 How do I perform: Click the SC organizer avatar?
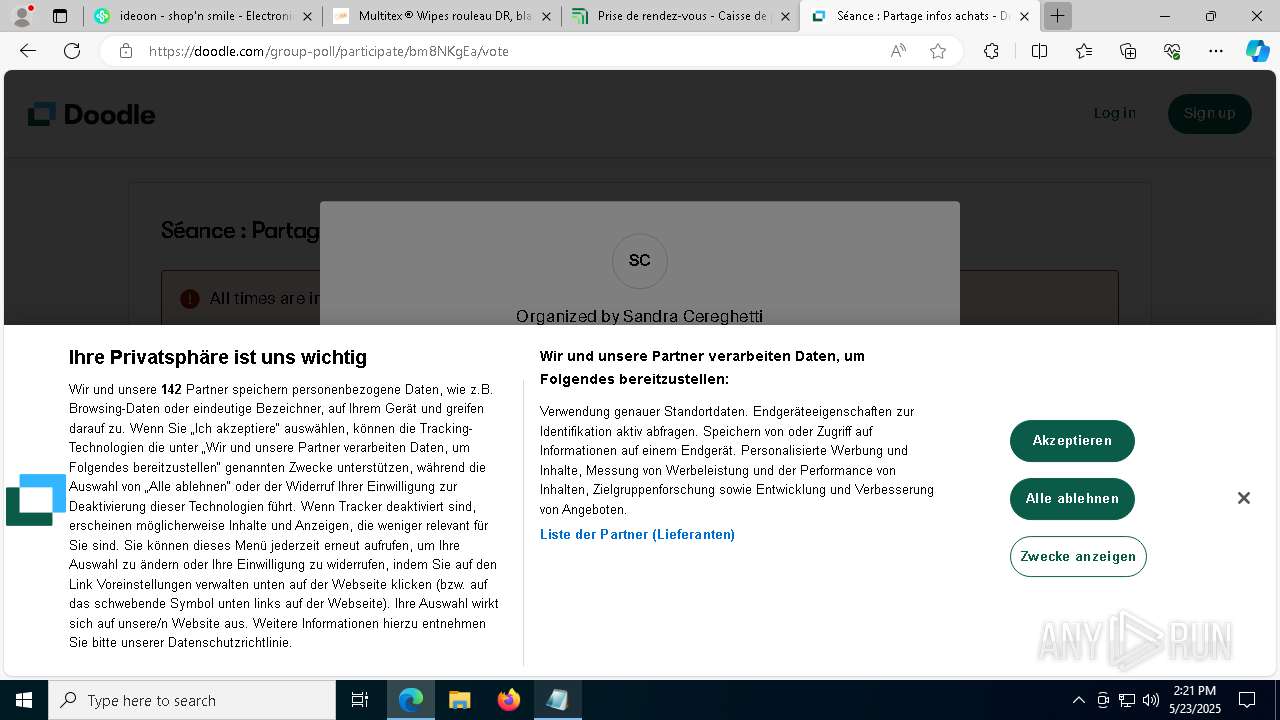point(640,261)
